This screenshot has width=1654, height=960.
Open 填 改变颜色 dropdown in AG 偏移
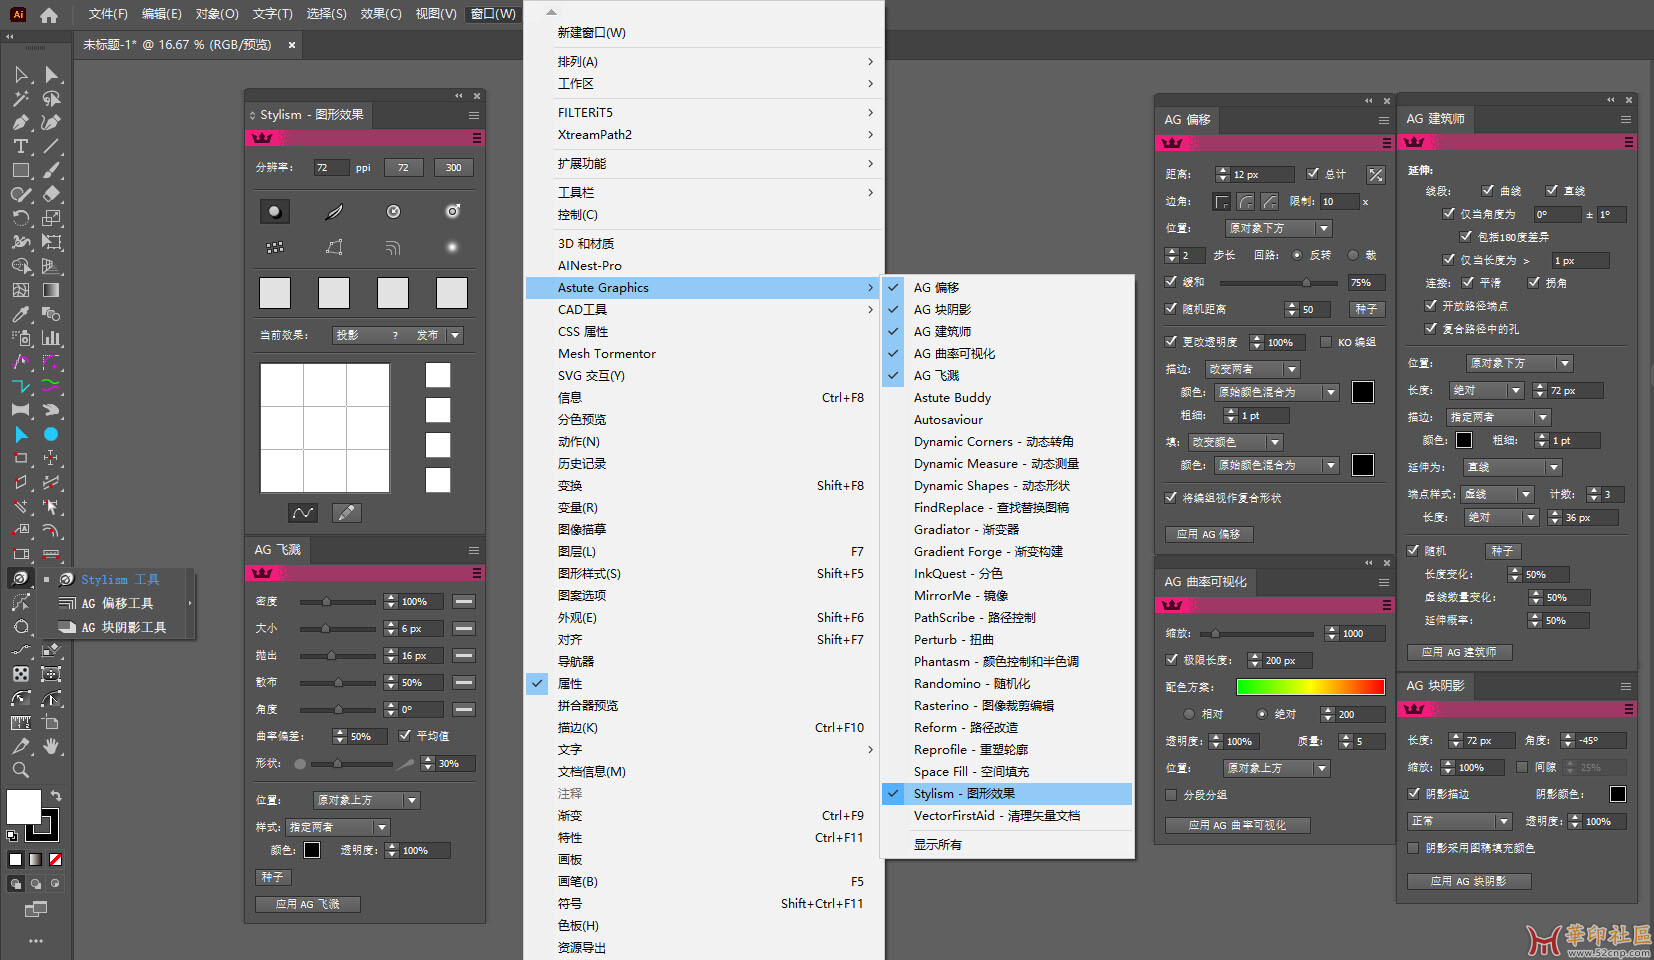pos(1236,442)
